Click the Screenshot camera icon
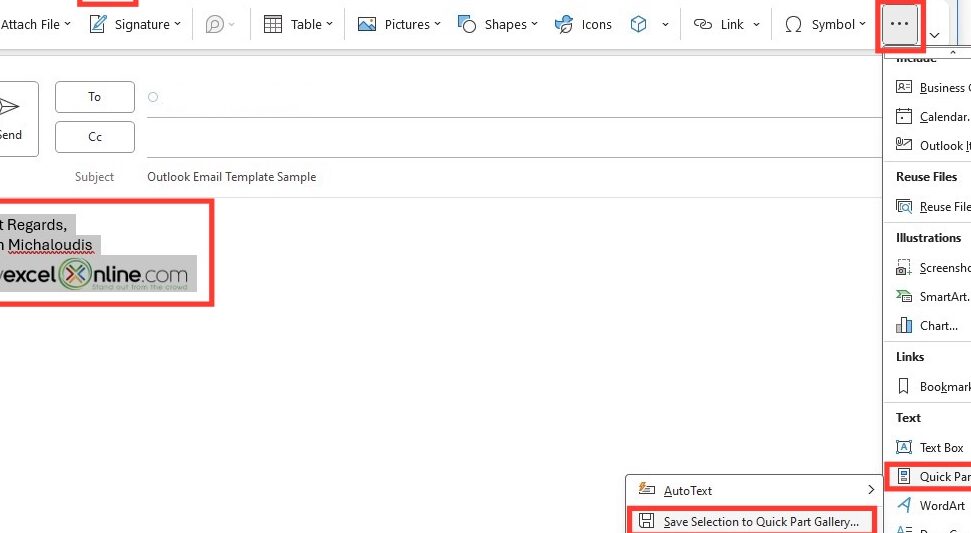 (x=904, y=267)
